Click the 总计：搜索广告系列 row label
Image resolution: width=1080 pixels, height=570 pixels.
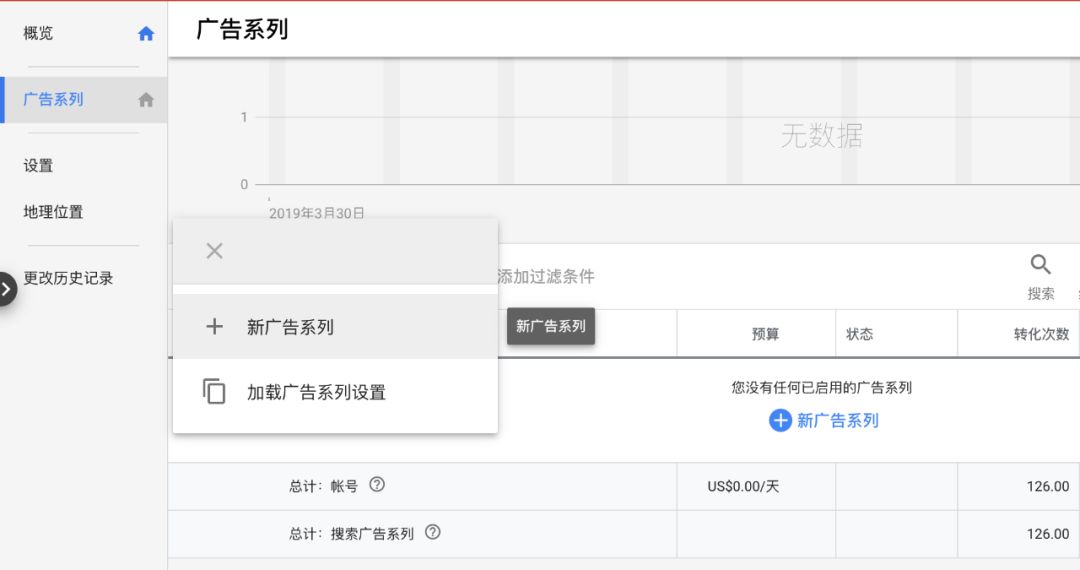351,534
